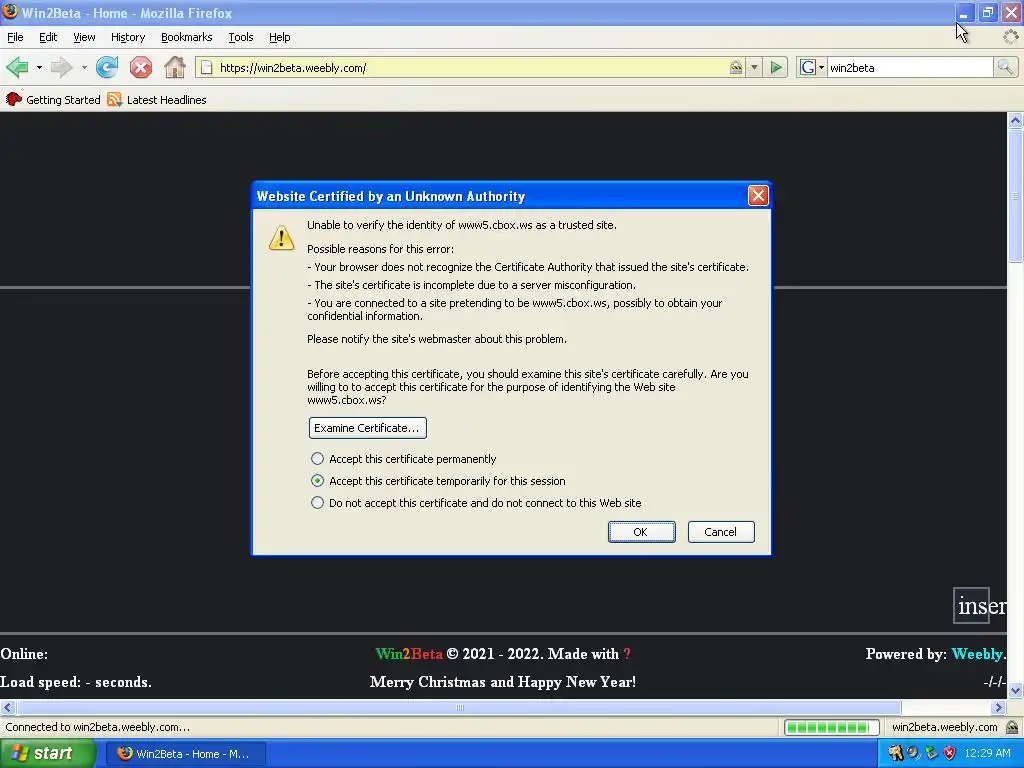Open the Bookmarks menu
The image size is (1024, 768).
click(187, 37)
